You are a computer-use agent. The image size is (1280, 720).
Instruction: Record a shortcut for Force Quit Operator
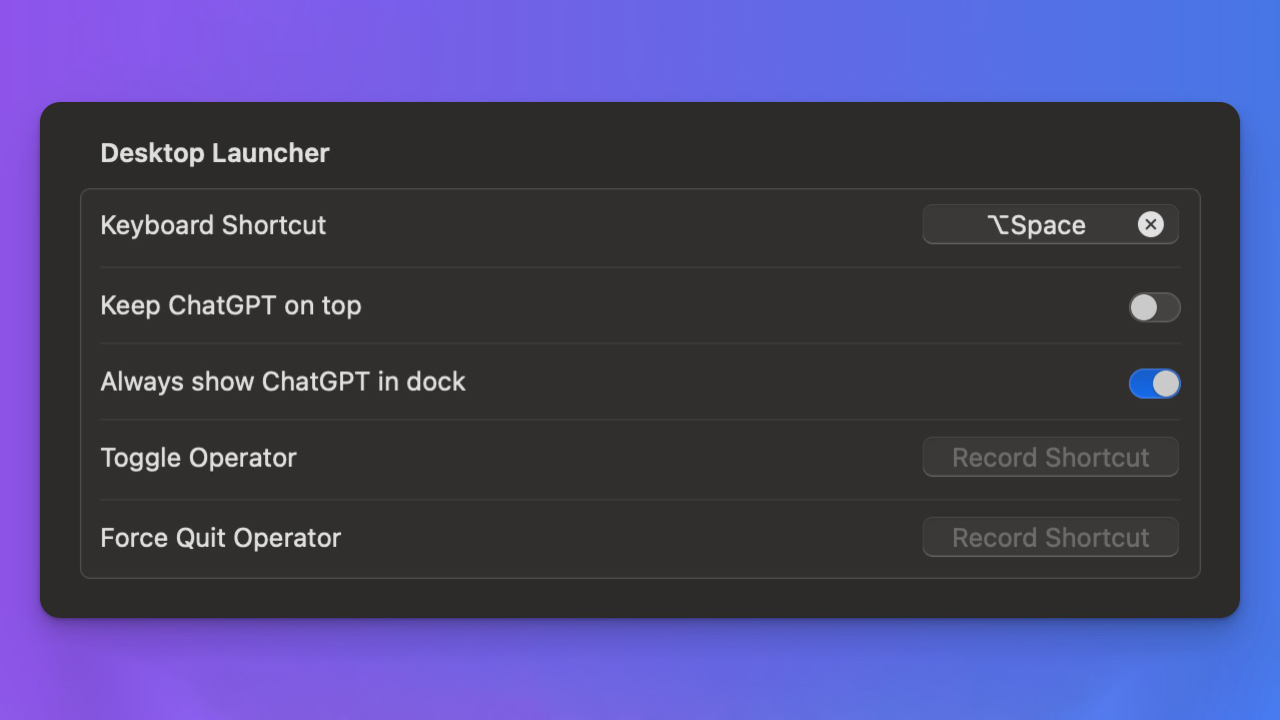click(x=1050, y=537)
